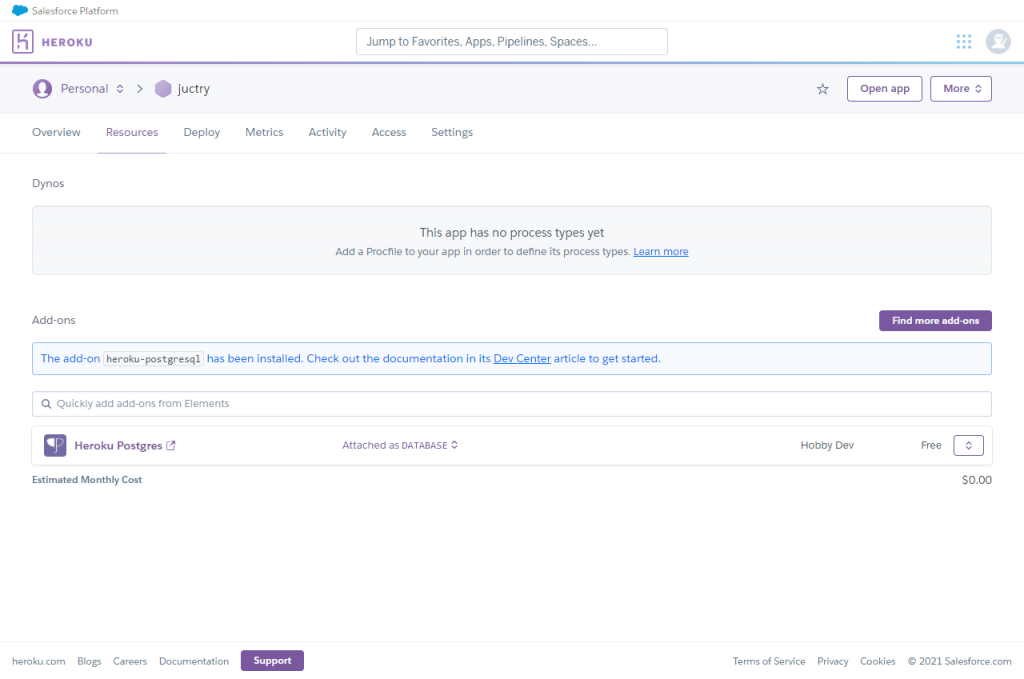This screenshot has width=1024, height=679.
Task: Click the Support button in footer
Action: click(272, 661)
